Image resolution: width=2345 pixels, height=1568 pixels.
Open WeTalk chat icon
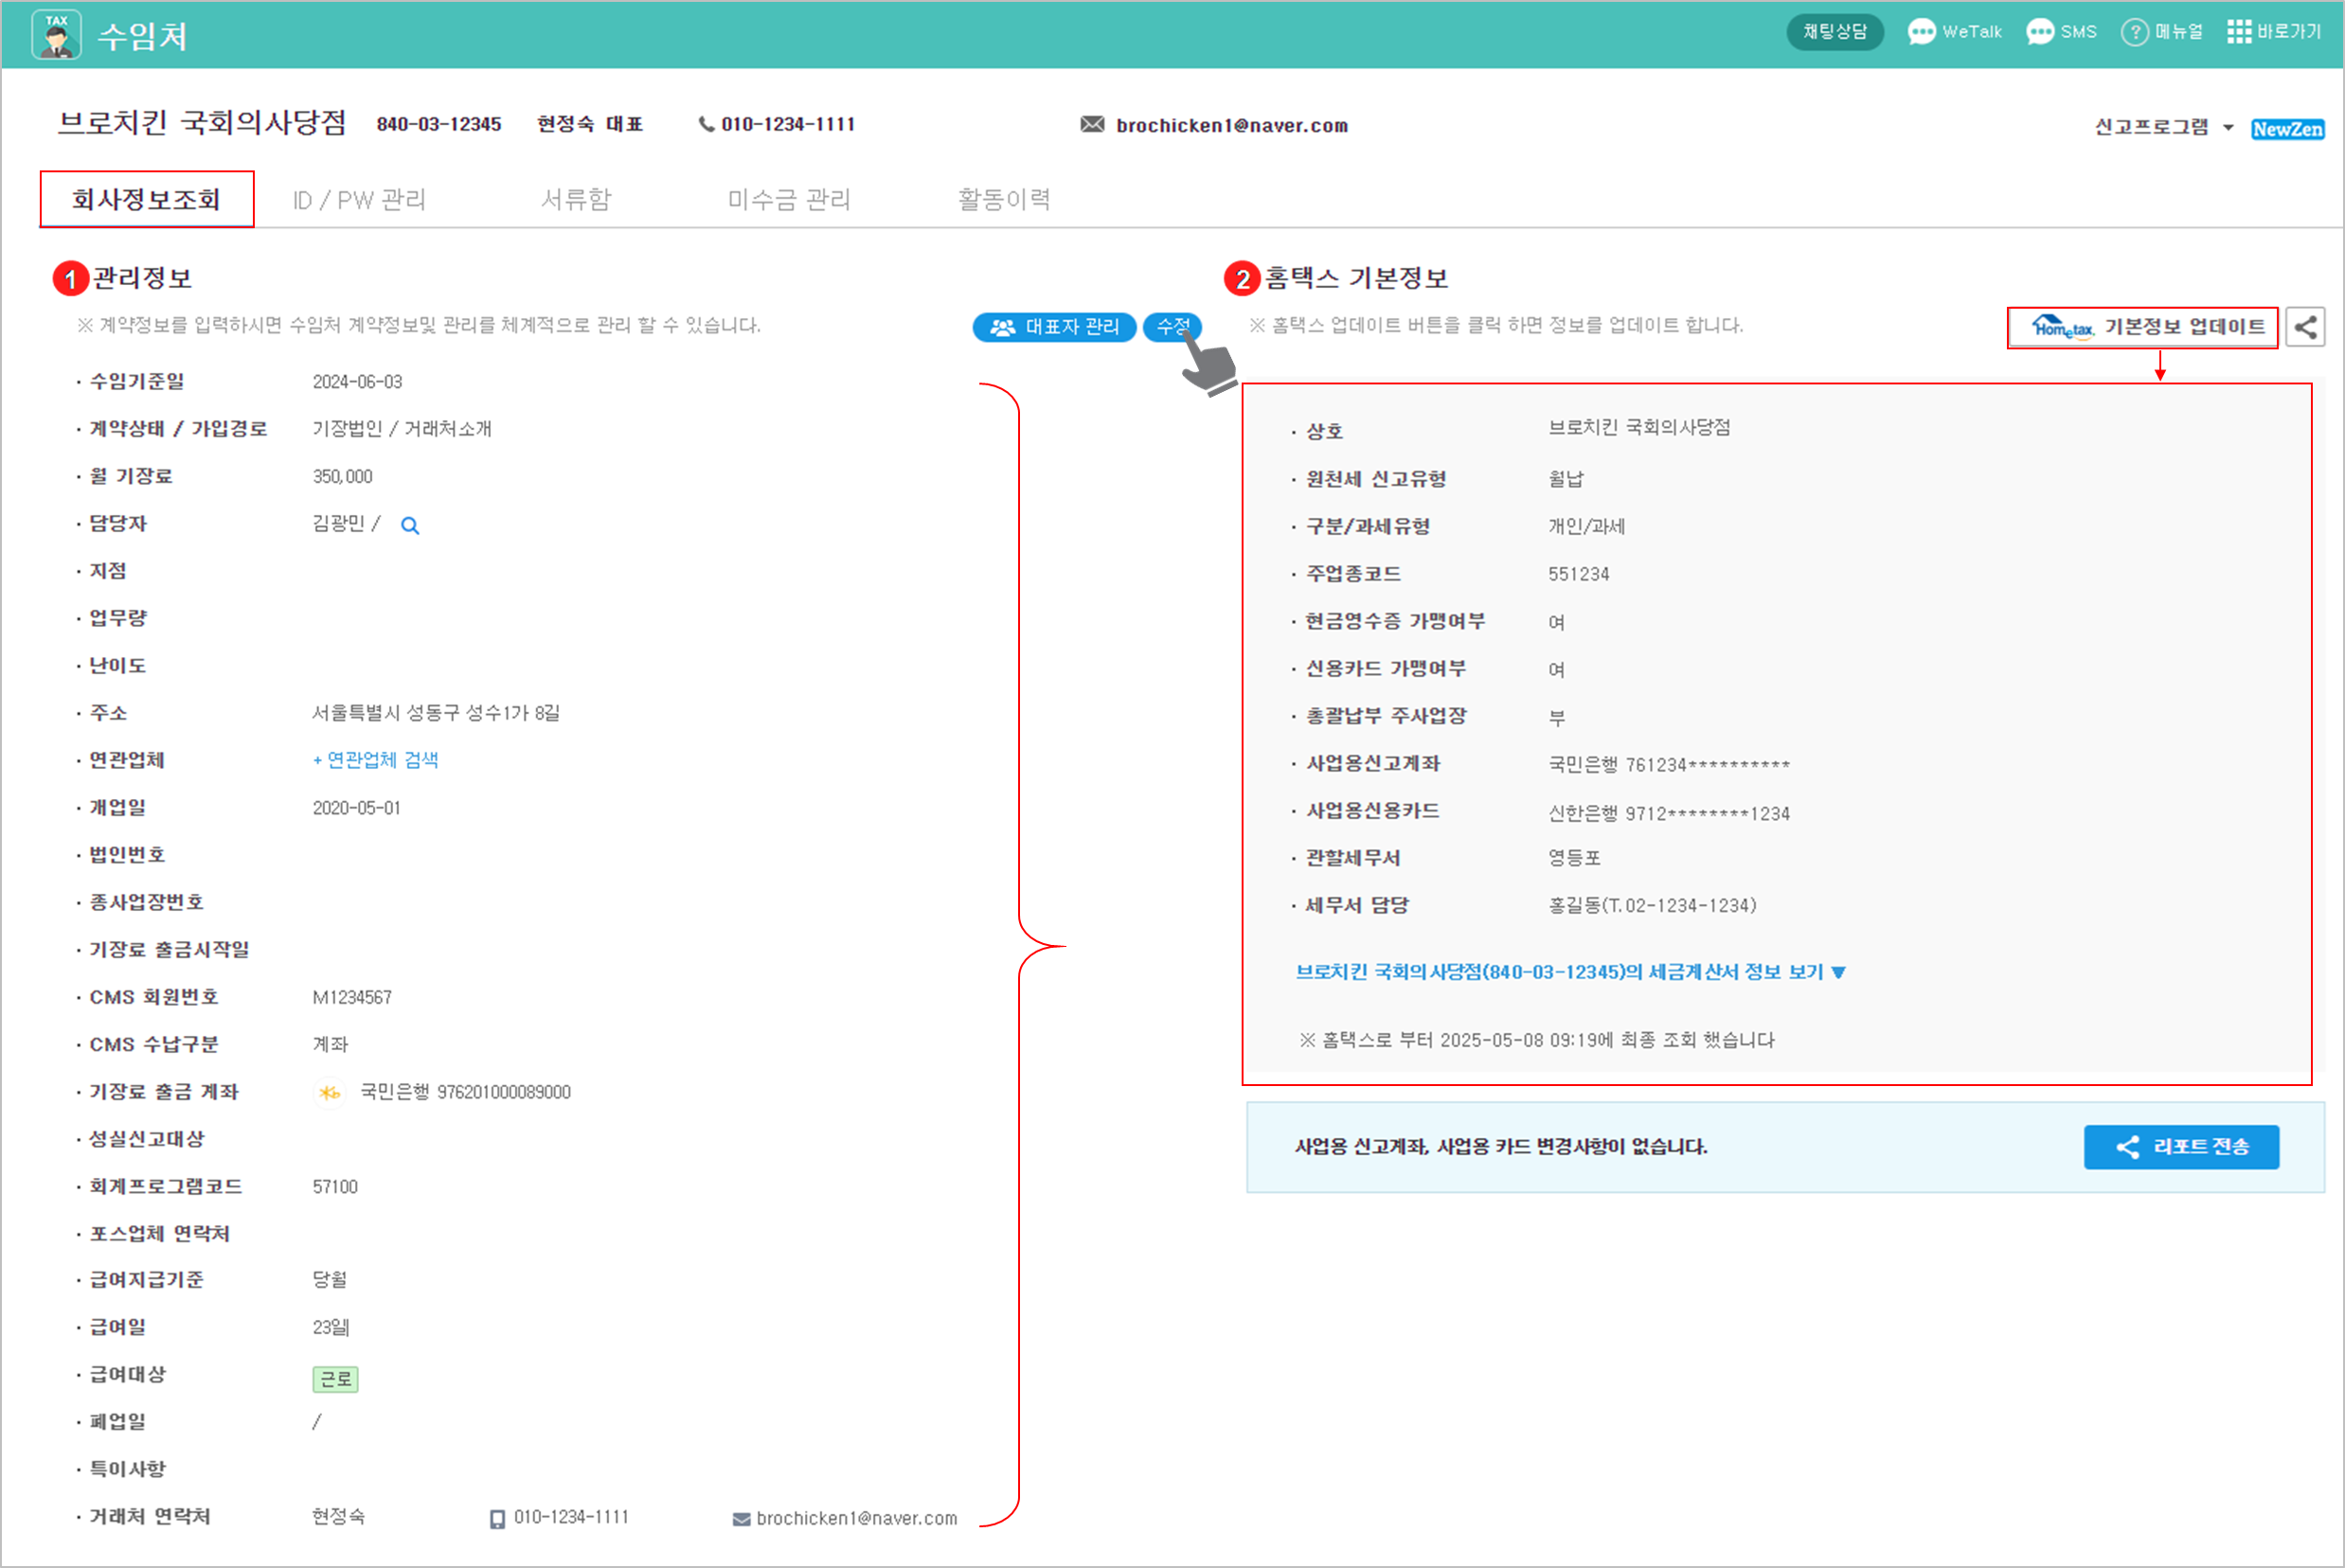[1920, 32]
